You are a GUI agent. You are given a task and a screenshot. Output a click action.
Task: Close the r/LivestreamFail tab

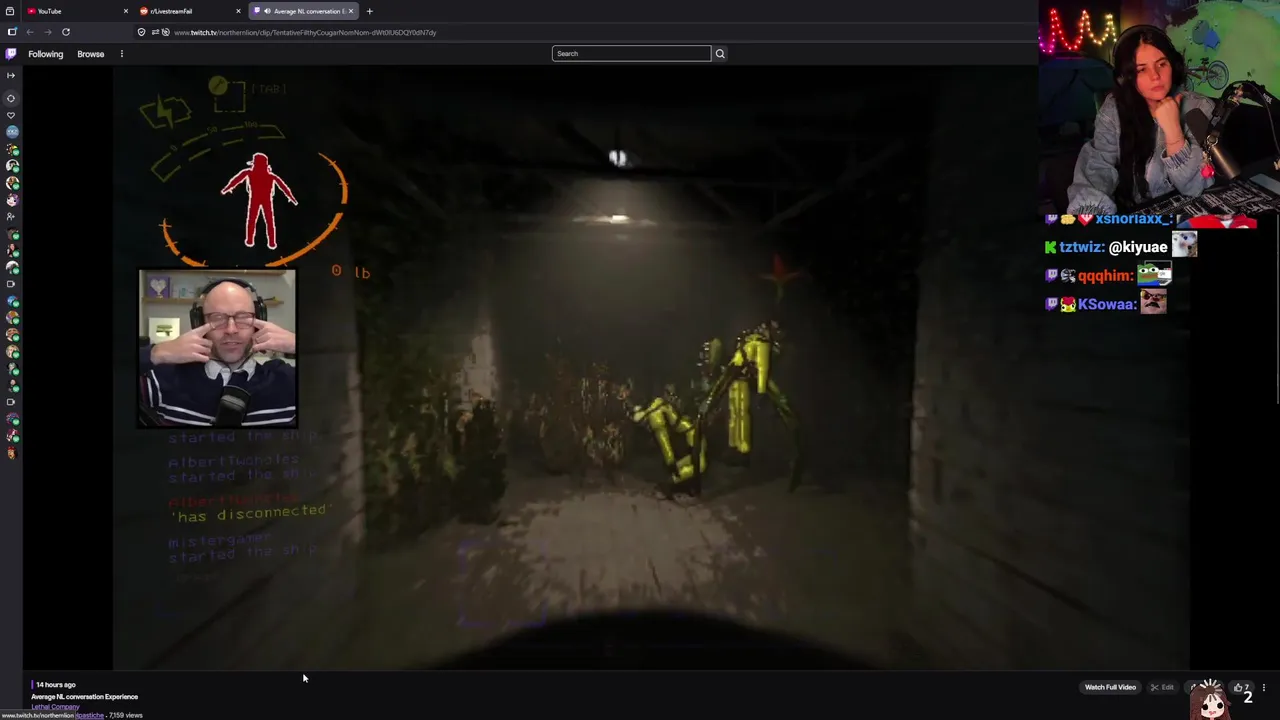click(238, 11)
